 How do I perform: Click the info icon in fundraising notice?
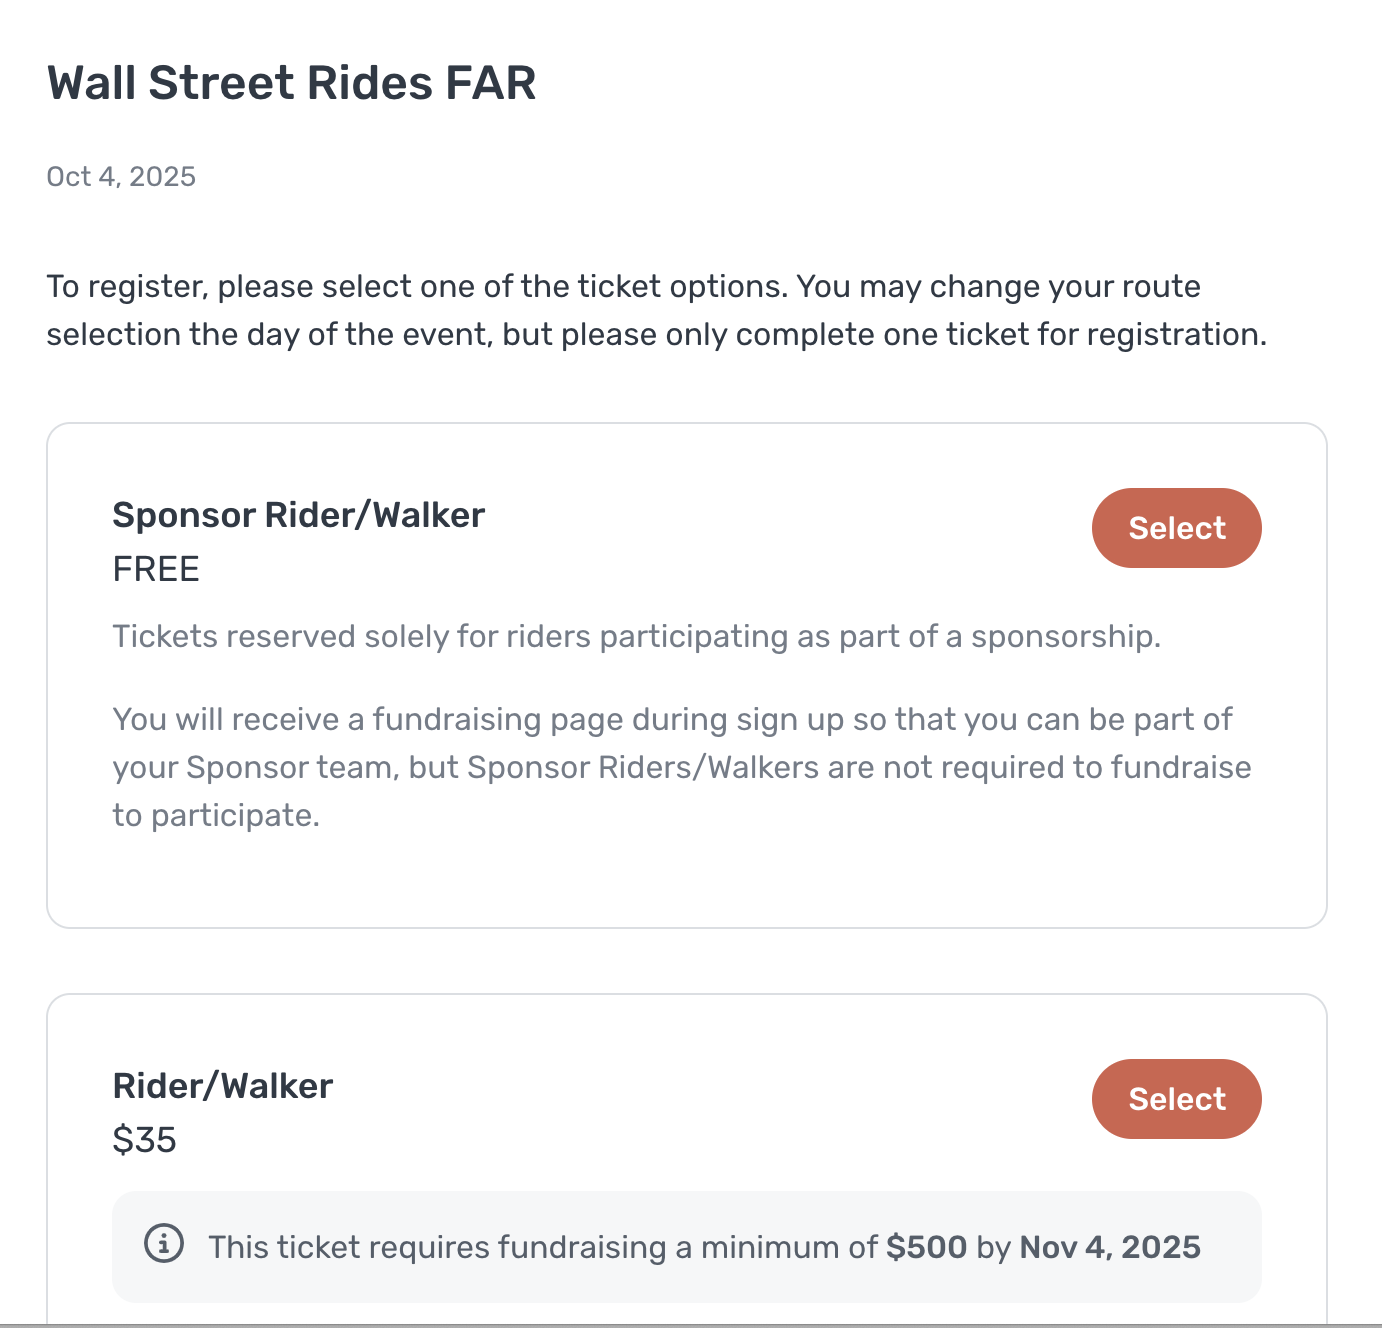coord(164,1245)
